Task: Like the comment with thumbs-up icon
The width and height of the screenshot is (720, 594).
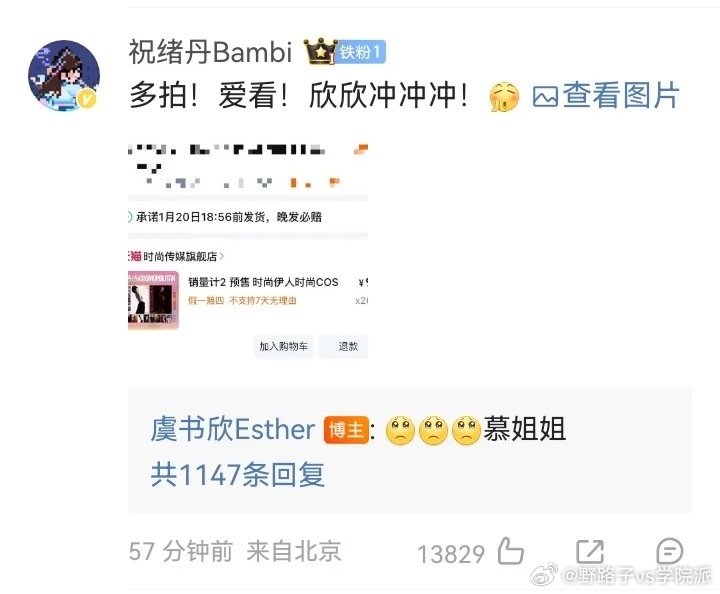Action: click(511, 551)
